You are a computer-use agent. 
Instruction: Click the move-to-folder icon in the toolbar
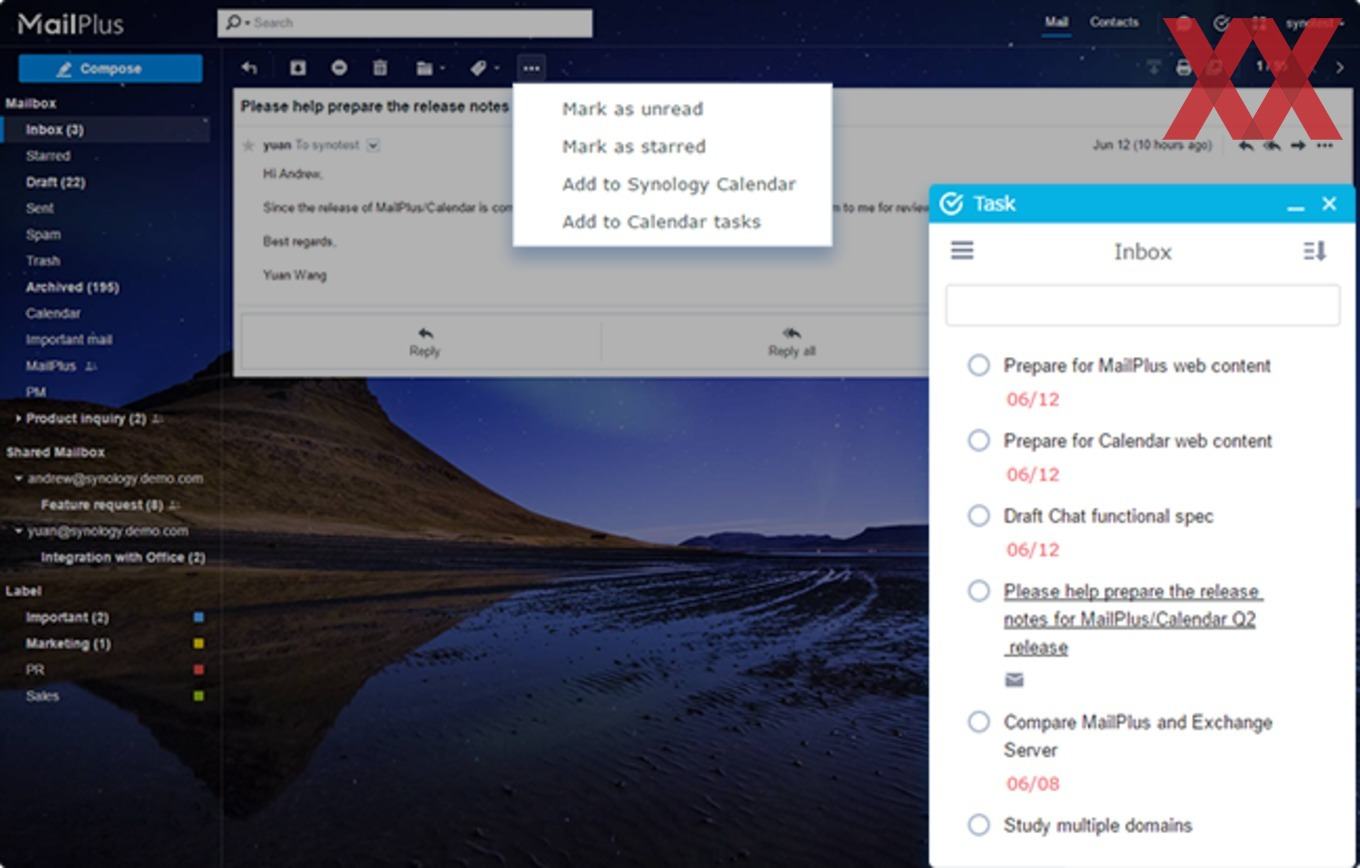424,68
